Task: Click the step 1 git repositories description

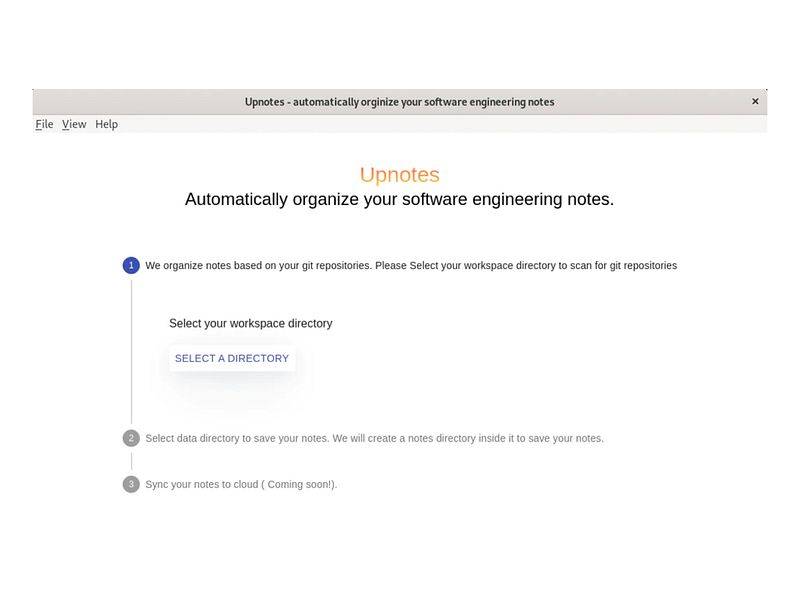Action: pyautogui.click(x=411, y=265)
